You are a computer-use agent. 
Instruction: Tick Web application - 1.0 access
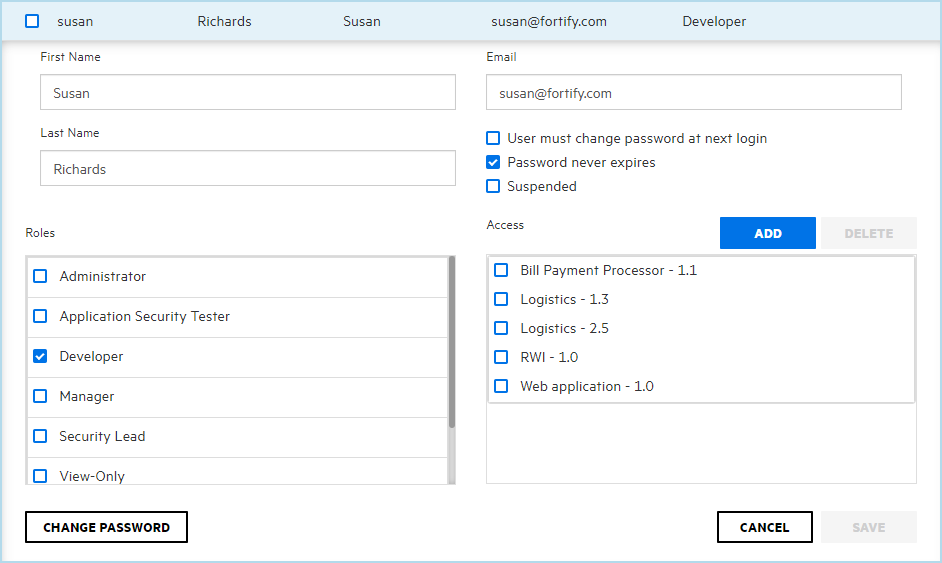click(502, 387)
